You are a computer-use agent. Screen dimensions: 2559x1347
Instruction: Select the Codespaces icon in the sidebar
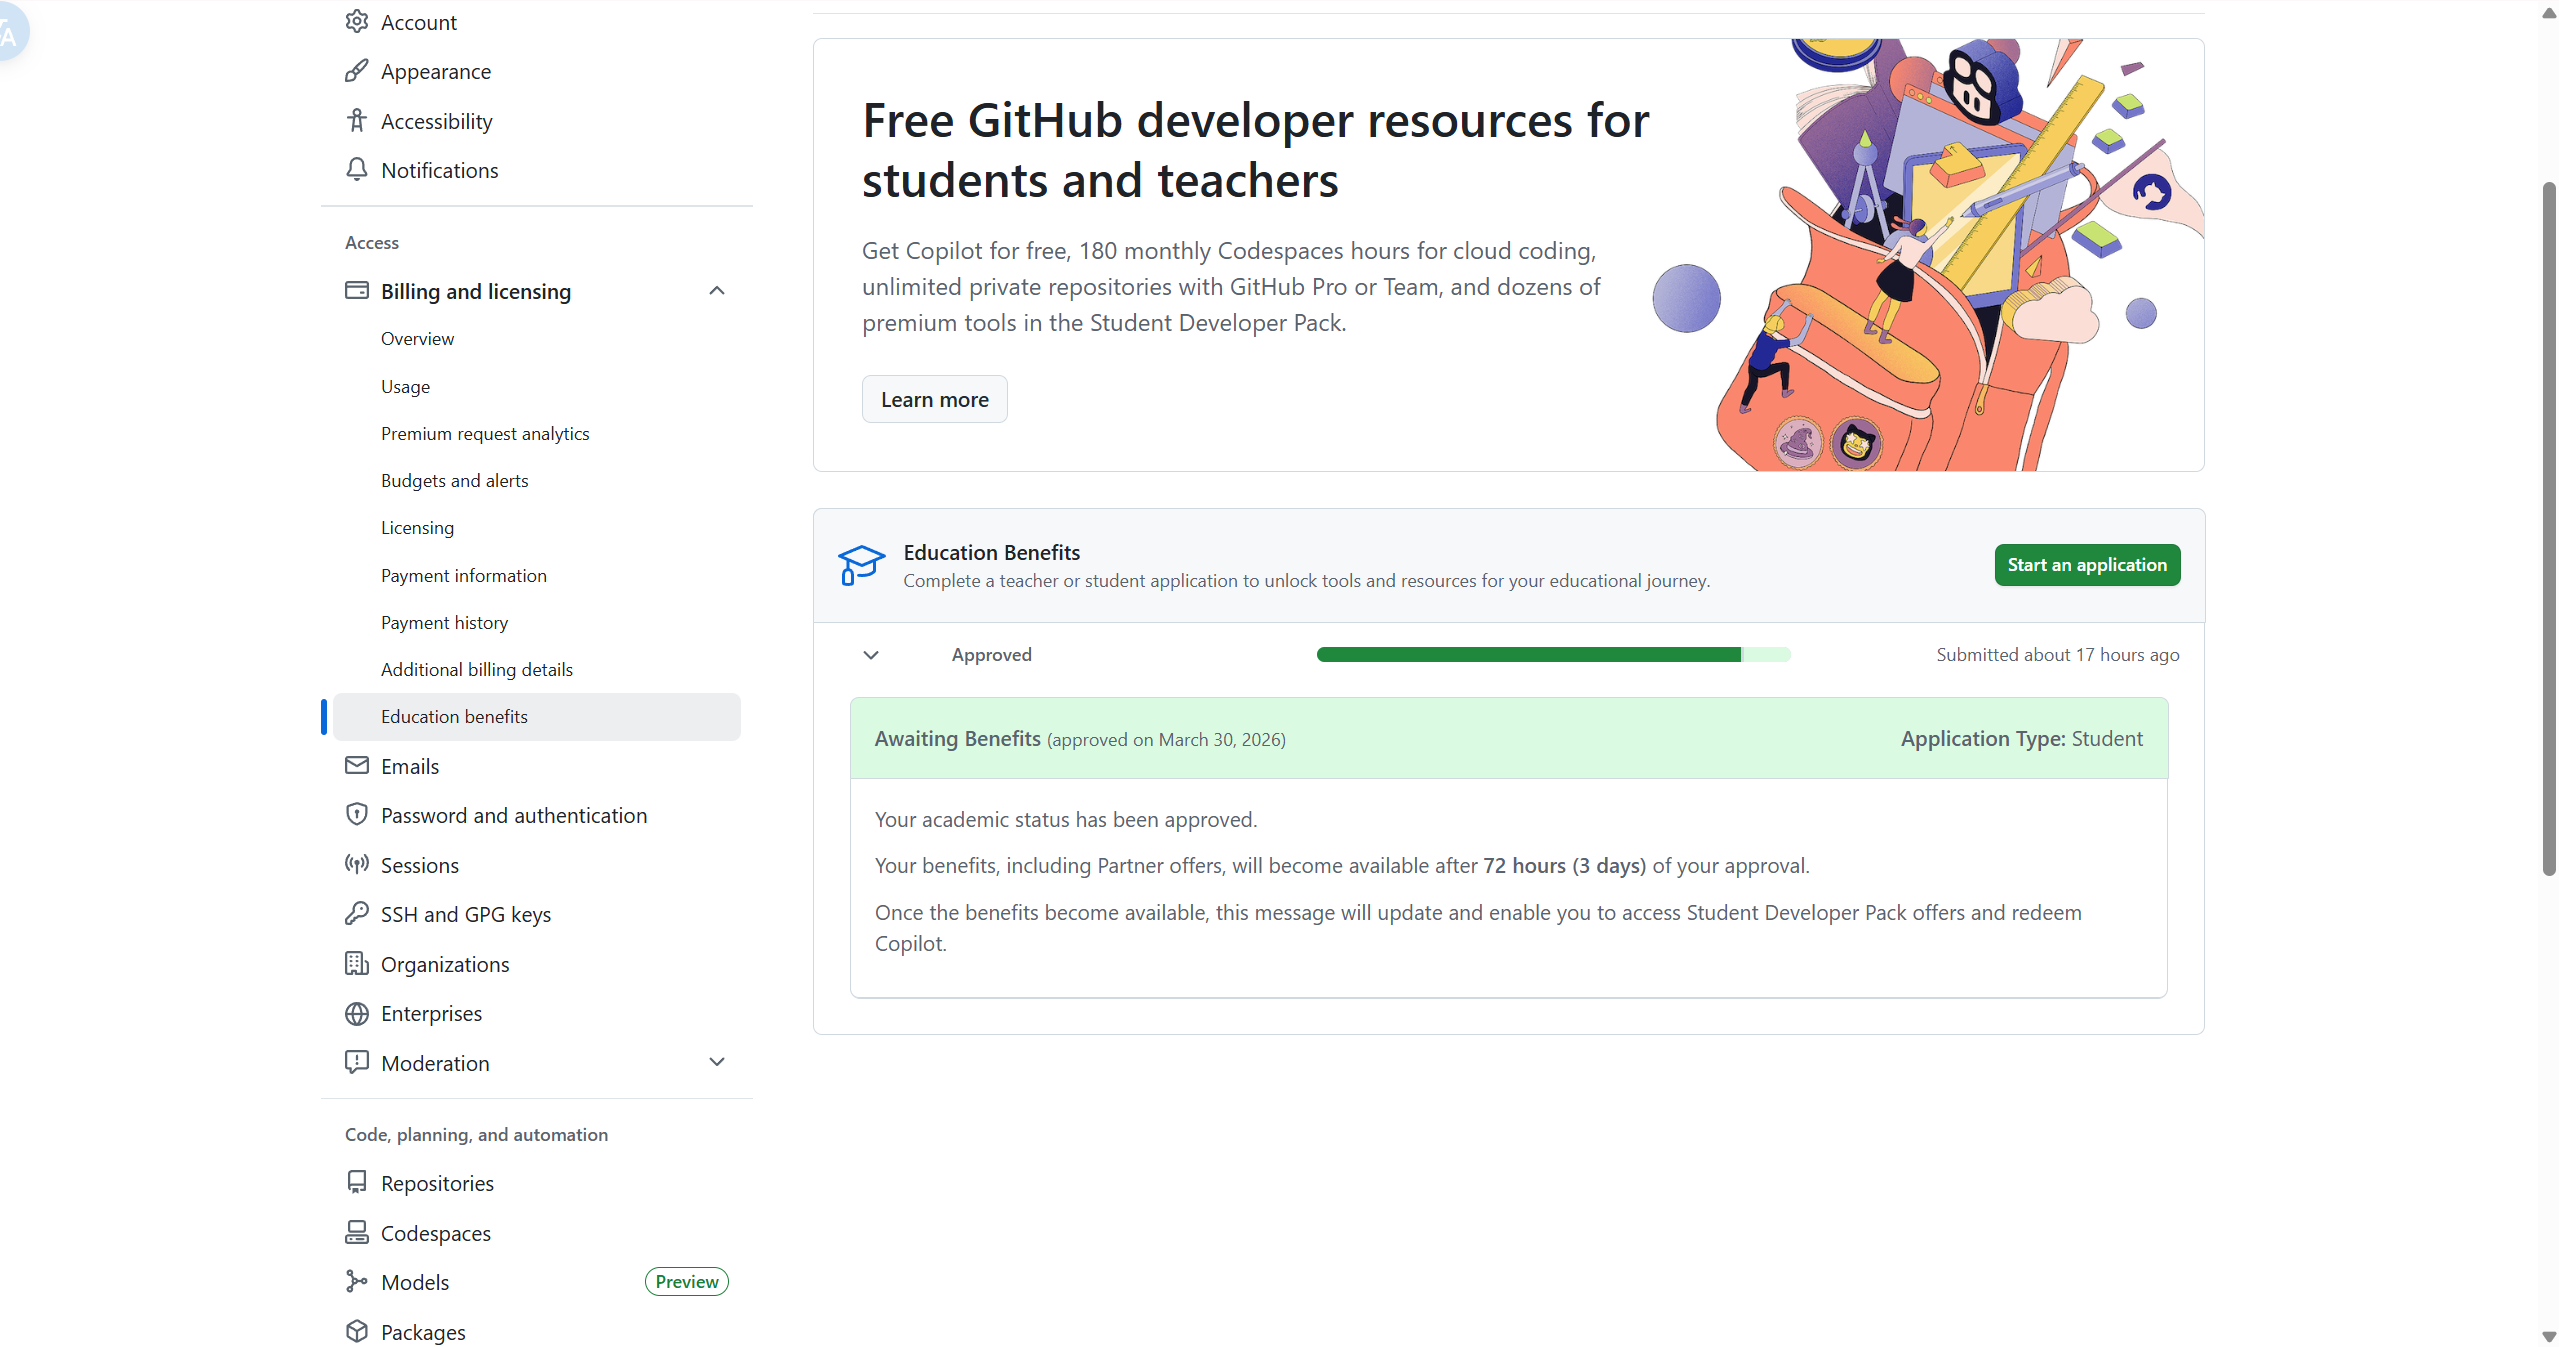click(x=357, y=1232)
